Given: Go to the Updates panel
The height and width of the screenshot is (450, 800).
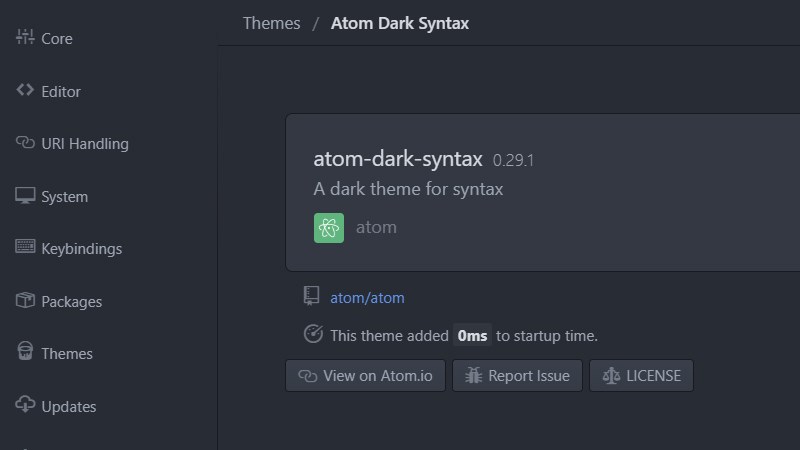Looking at the screenshot, I should [68, 406].
